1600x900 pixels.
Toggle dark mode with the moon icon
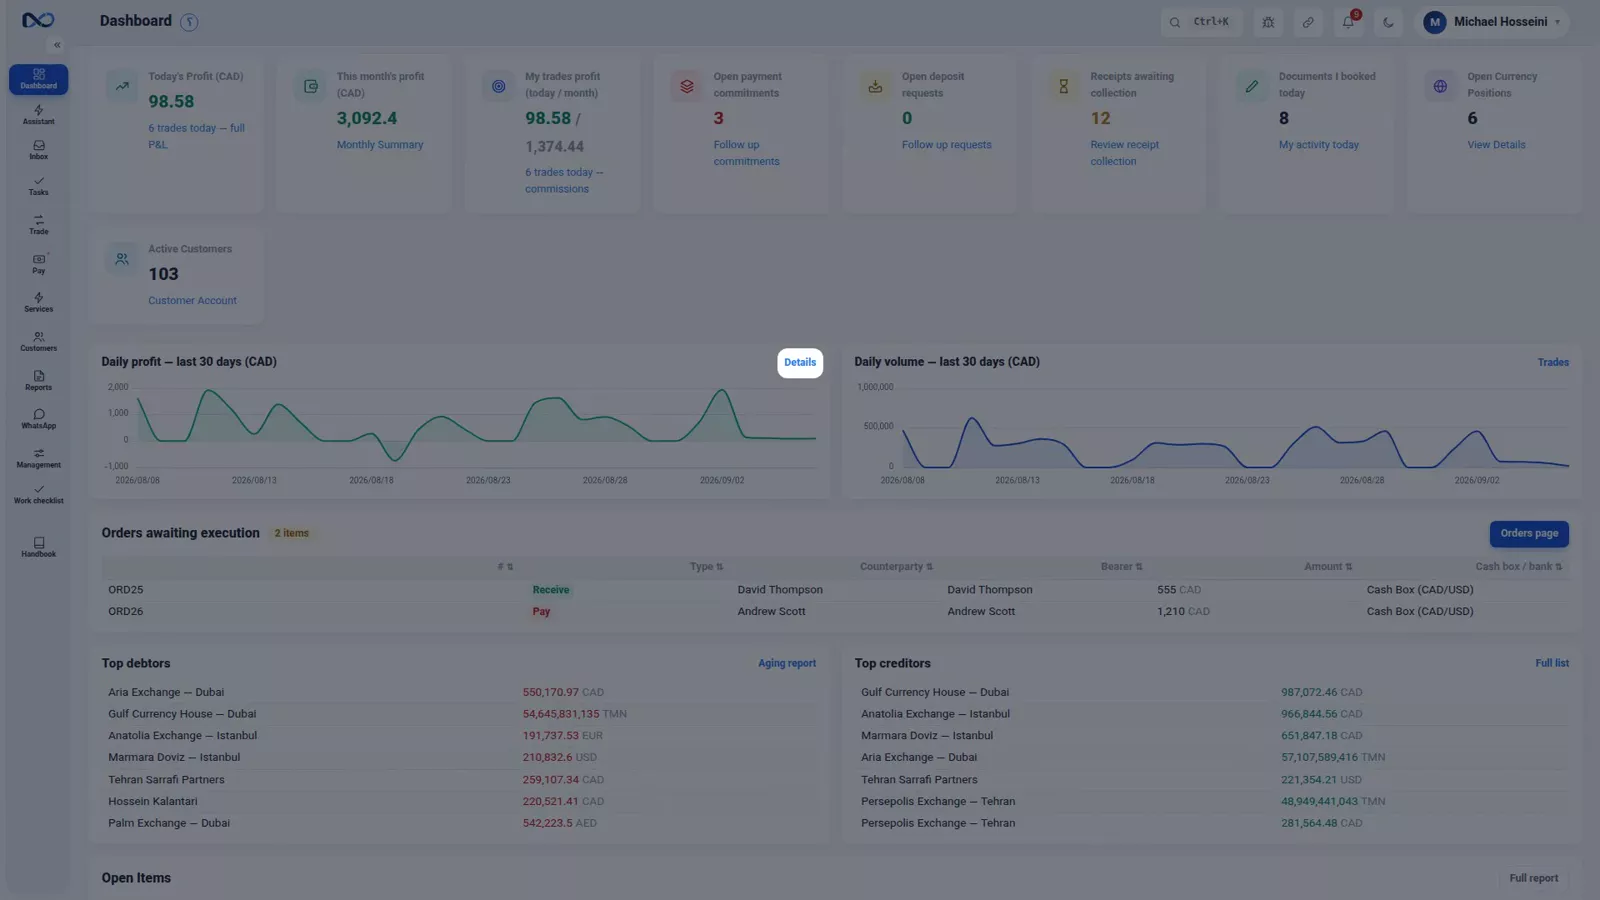point(1388,22)
